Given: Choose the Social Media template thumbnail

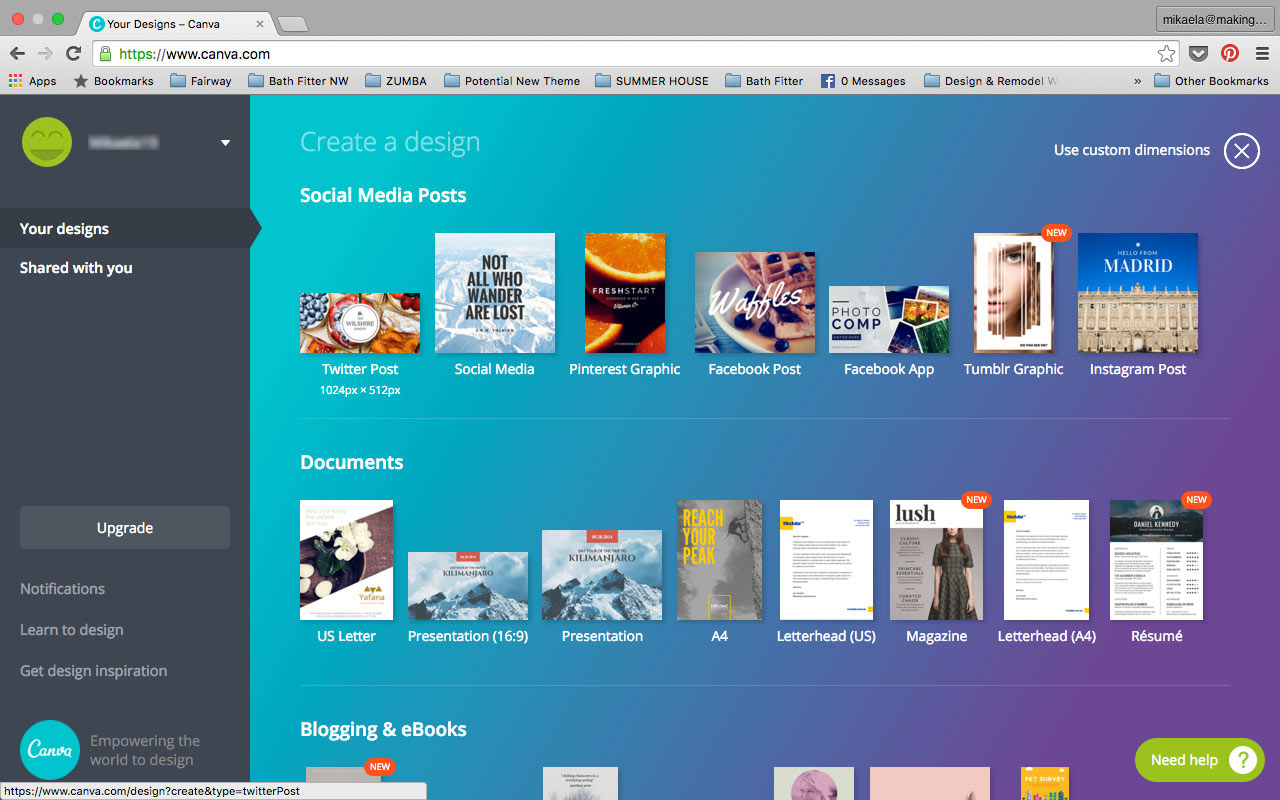Looking at the screenshot, I should (495, 293).
